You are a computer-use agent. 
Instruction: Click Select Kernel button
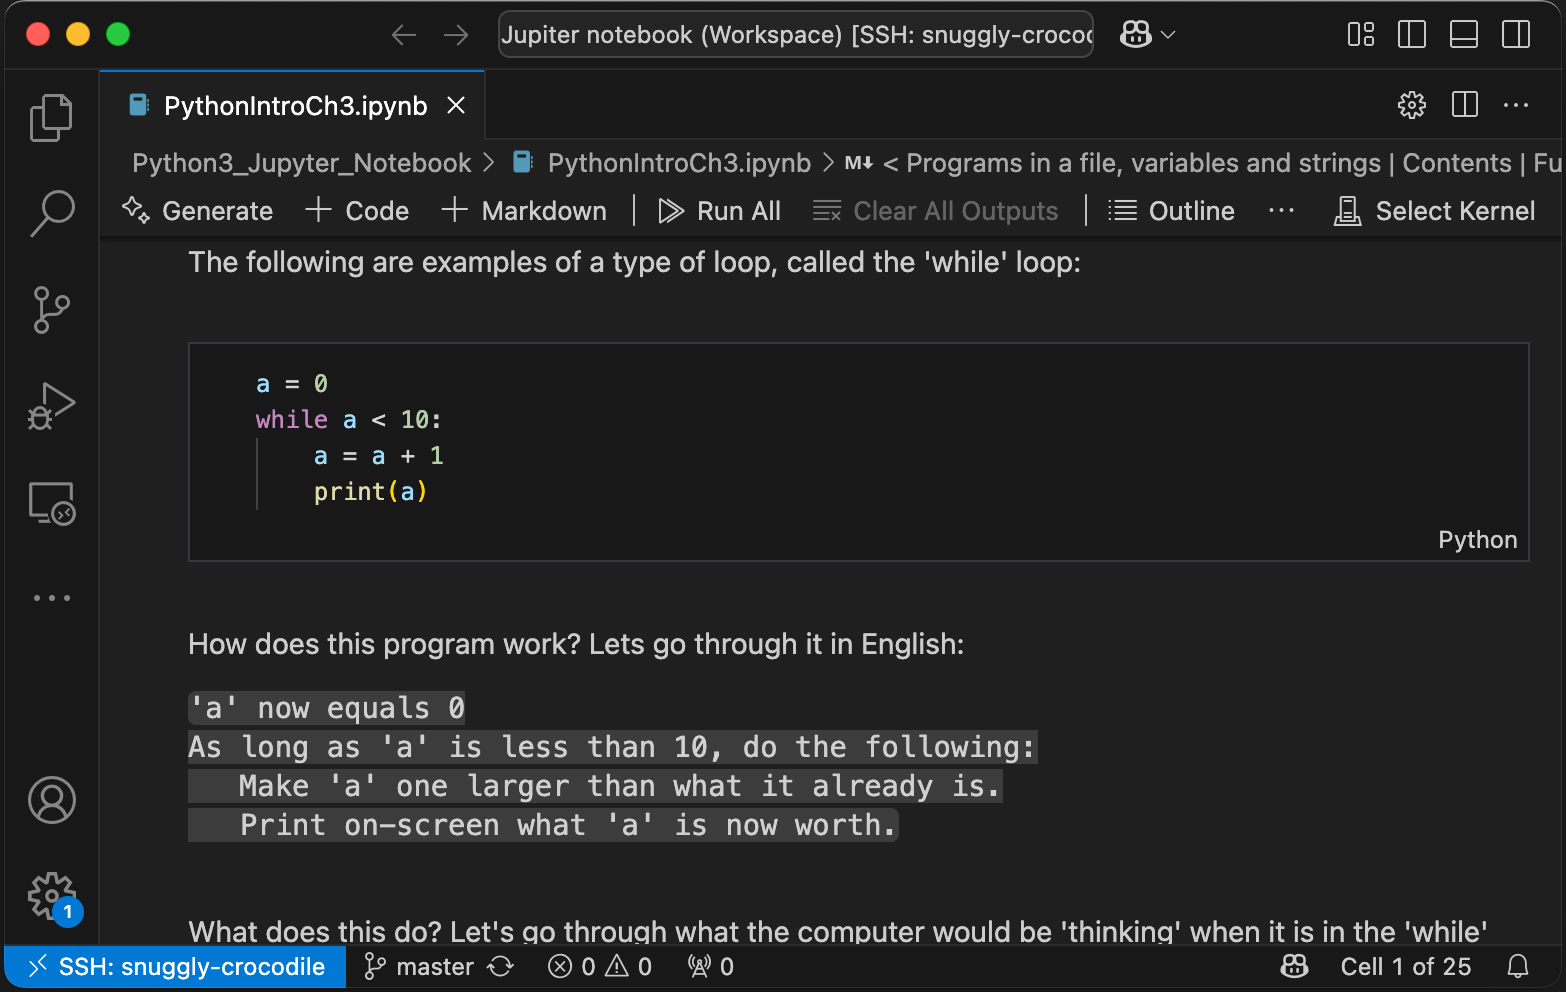click(1434, 211)
